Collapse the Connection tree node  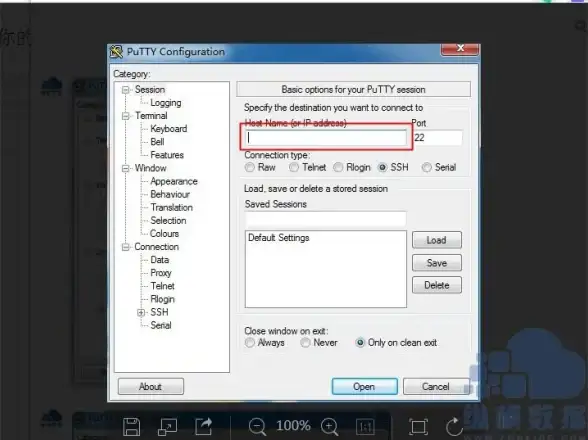click(x=126, y=247)
